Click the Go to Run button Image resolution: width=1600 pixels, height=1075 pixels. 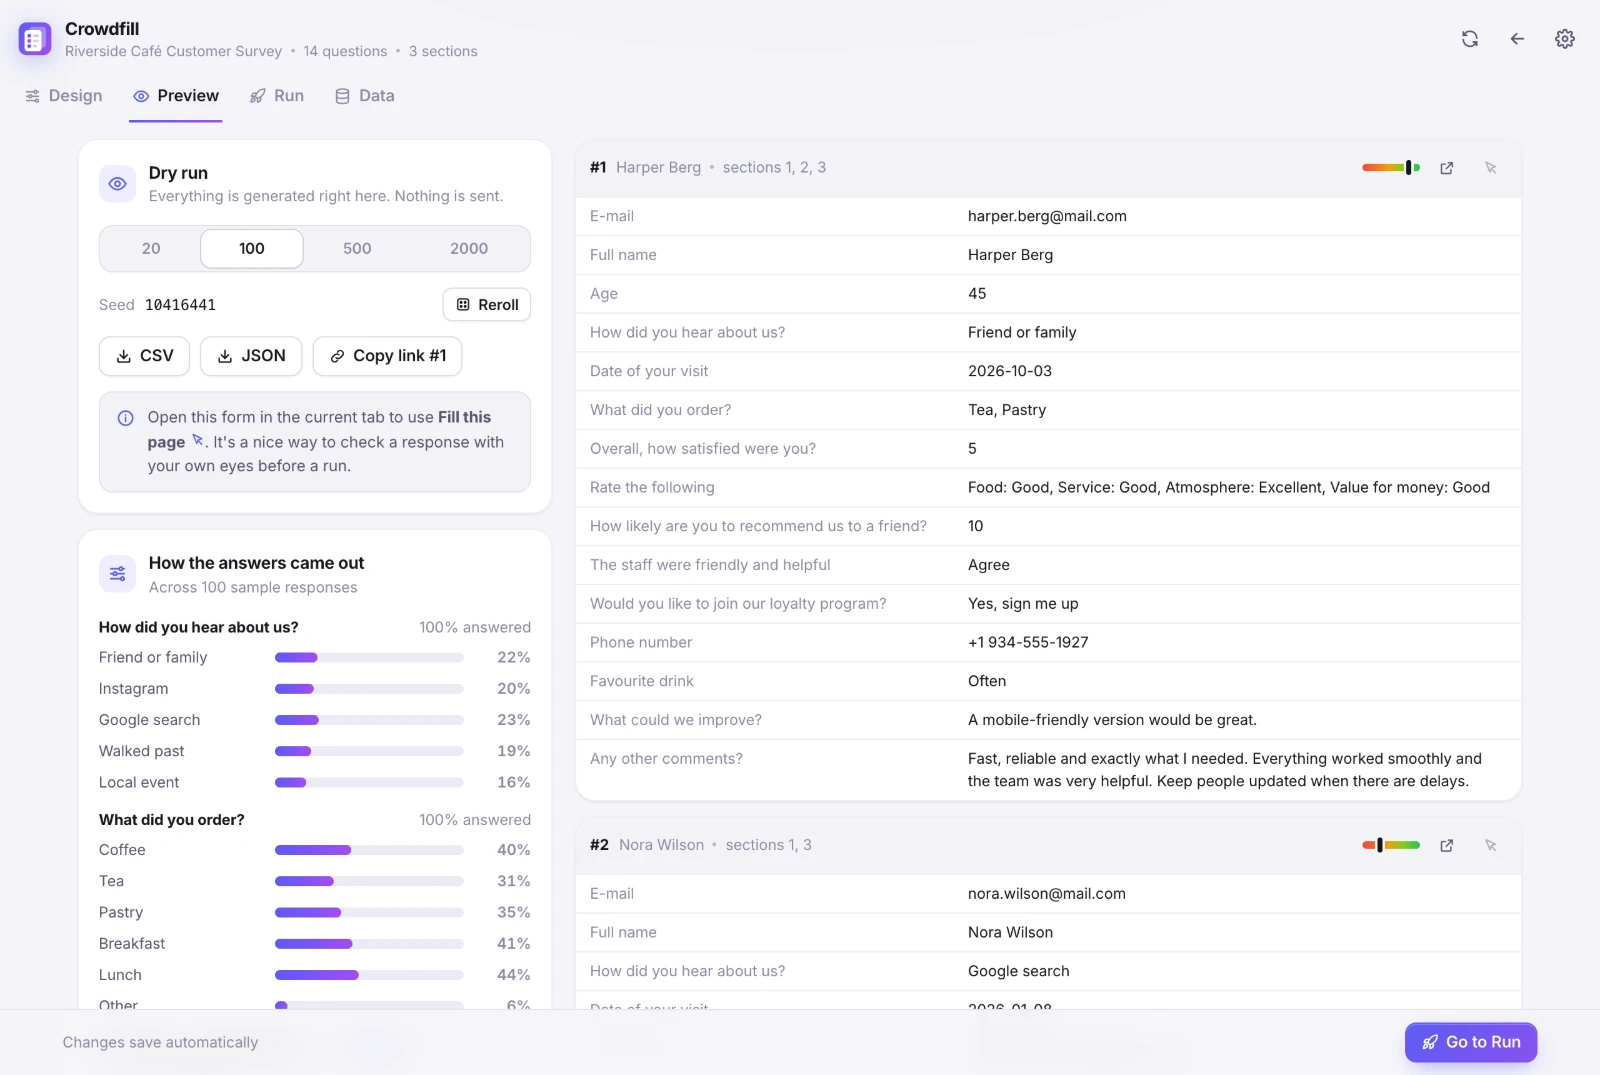point(1471,1042)
